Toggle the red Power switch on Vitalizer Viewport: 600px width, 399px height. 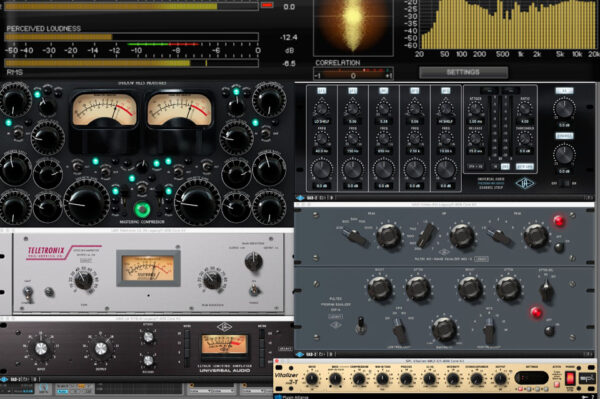pyautogui.click(x=570, y=379)
